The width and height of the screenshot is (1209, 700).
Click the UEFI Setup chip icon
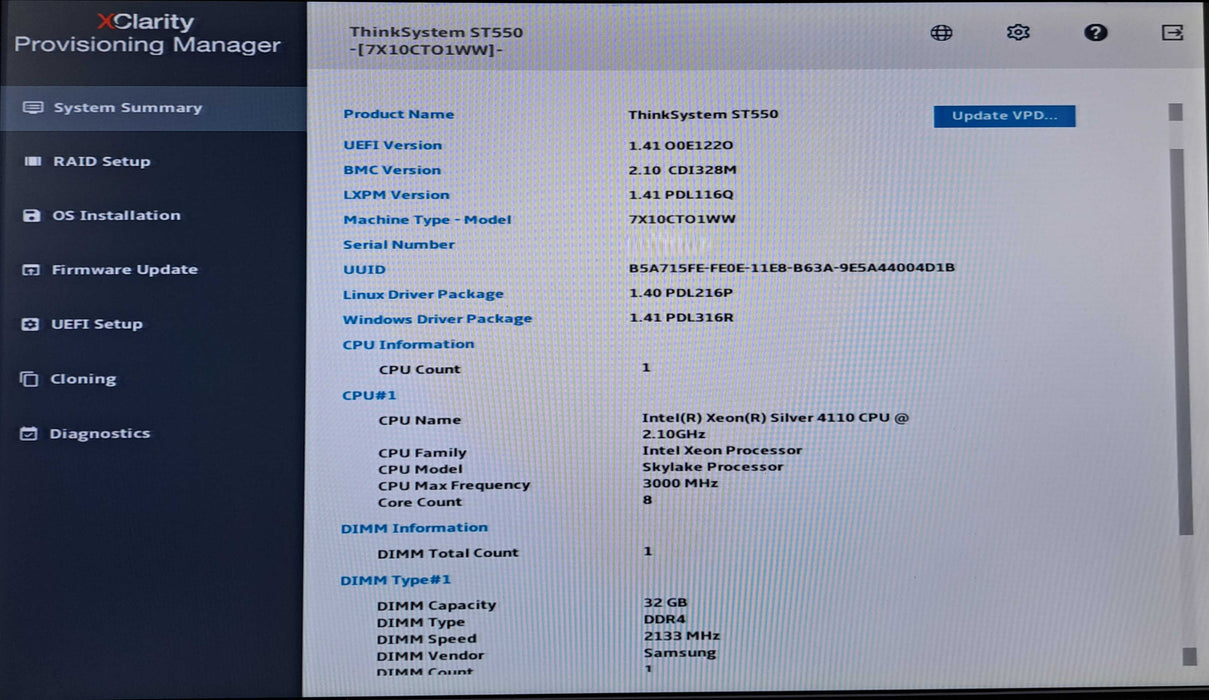pyautogui.click(x=31, y=324)
